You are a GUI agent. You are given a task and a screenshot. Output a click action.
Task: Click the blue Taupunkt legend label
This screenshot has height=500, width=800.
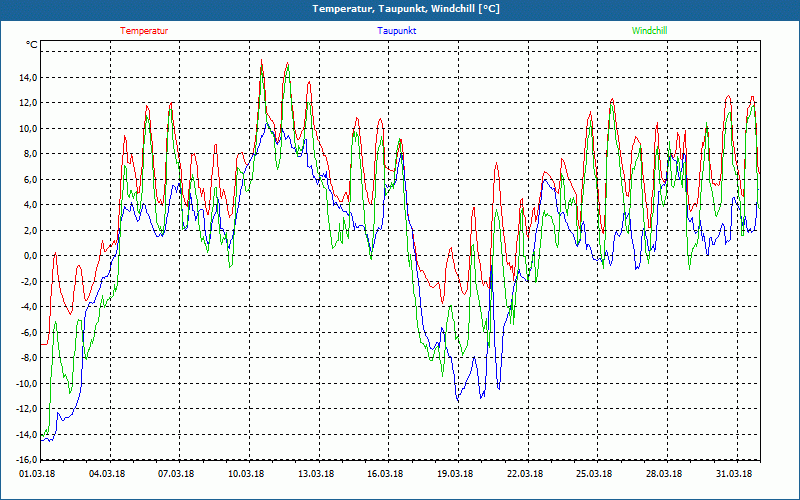click(396, 31)
